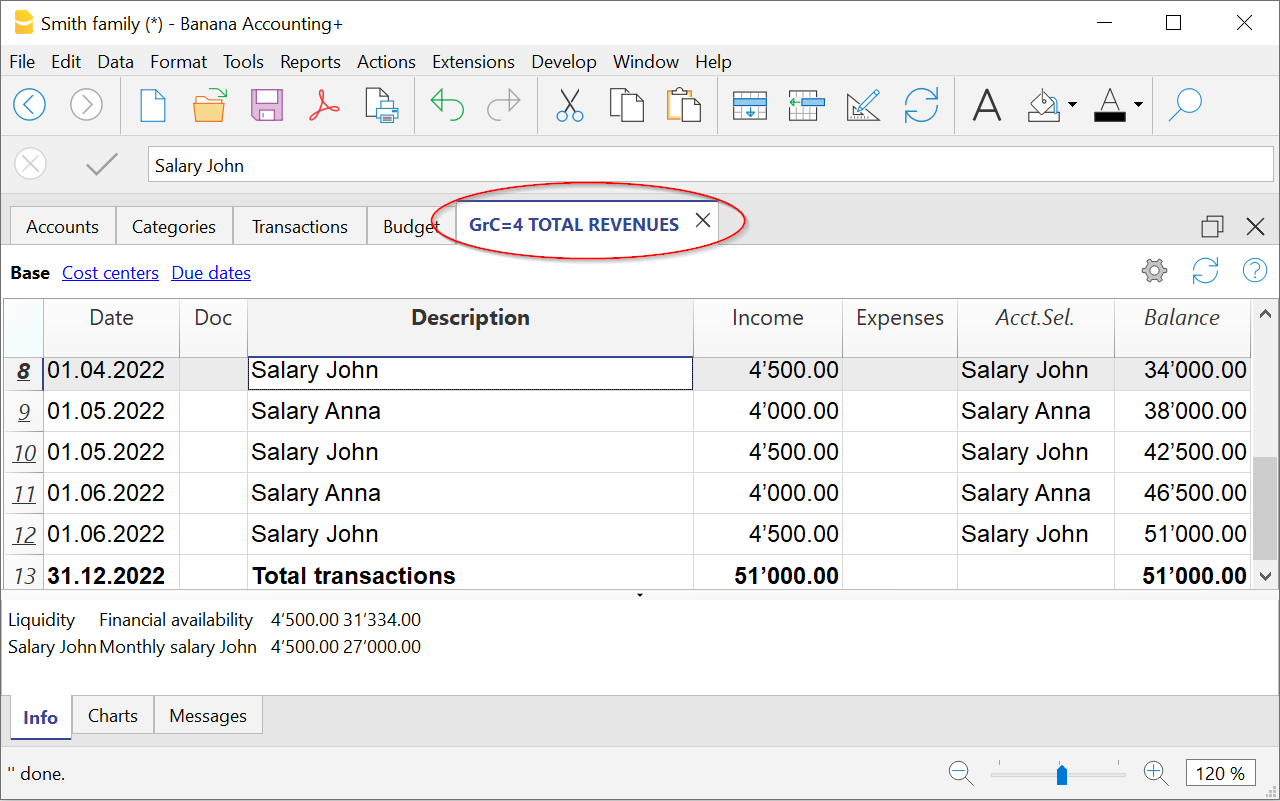This screenshot has width=1280, height=801.
Task: Open the Due dates view link
Action: (211, 273)
